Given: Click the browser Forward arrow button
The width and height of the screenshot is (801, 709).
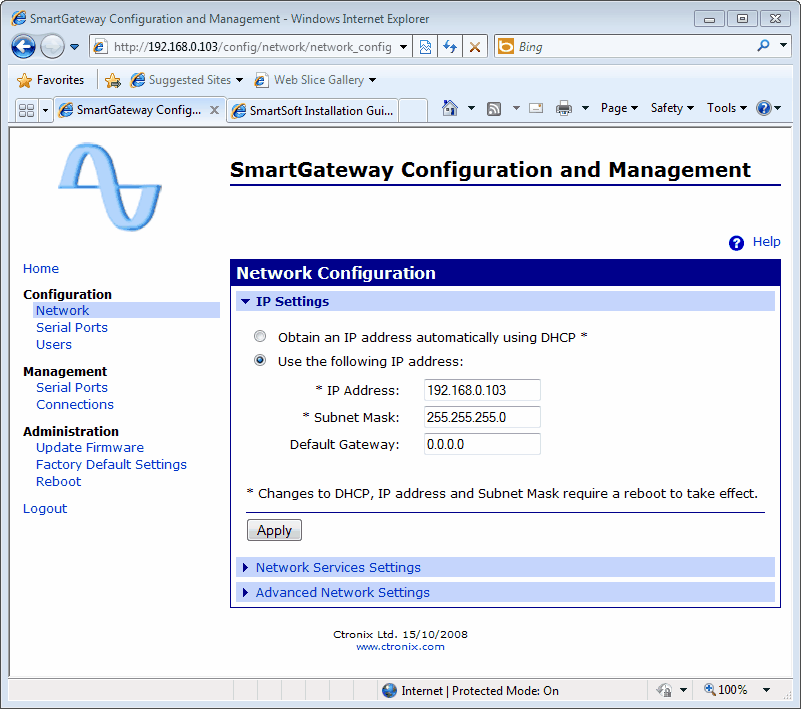Looking at the screenshot, I should pyautogui.click(x=52, y=47).
